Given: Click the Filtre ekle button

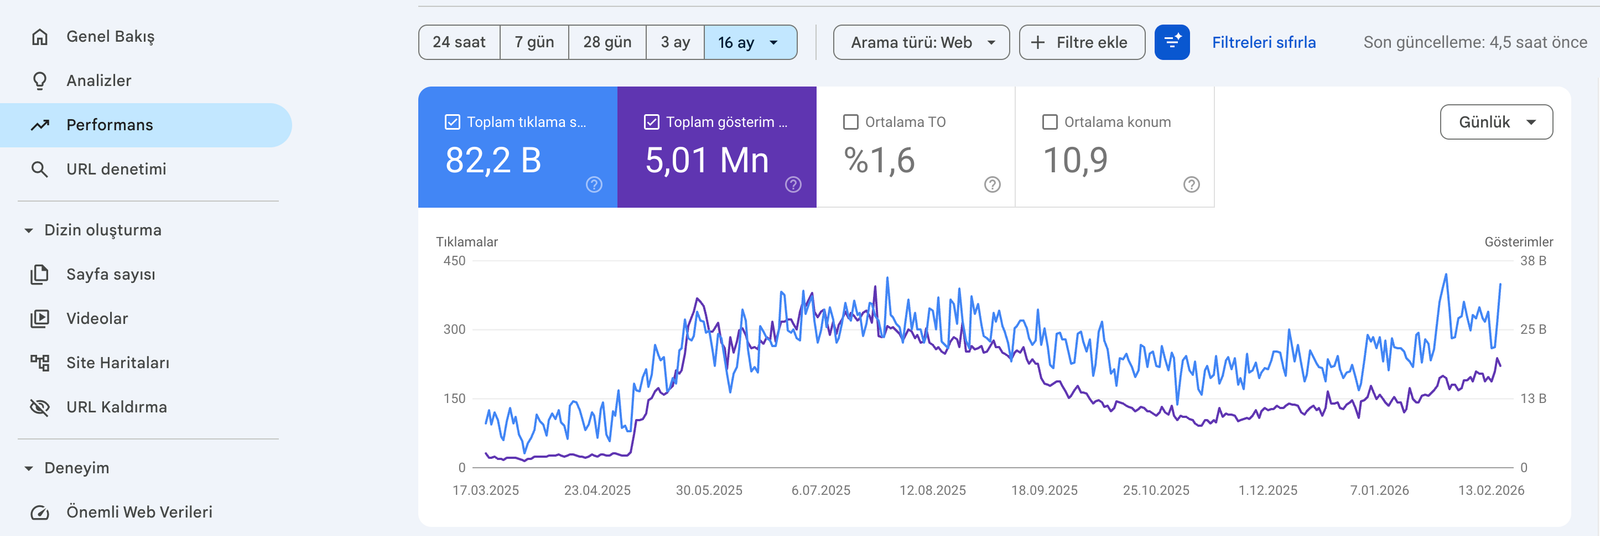Looking at the screenshot, I should click(1081, 42).
